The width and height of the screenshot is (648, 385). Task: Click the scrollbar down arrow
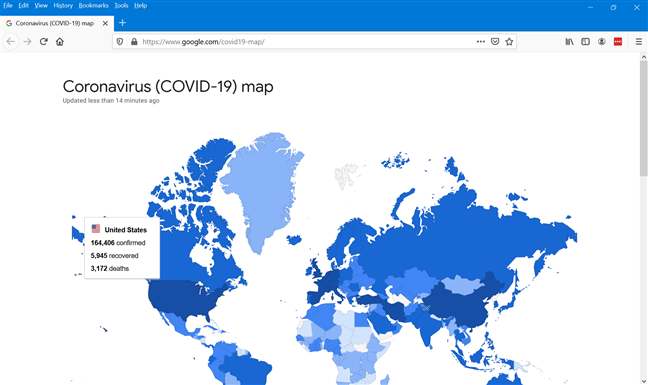(x=643, y=381)
